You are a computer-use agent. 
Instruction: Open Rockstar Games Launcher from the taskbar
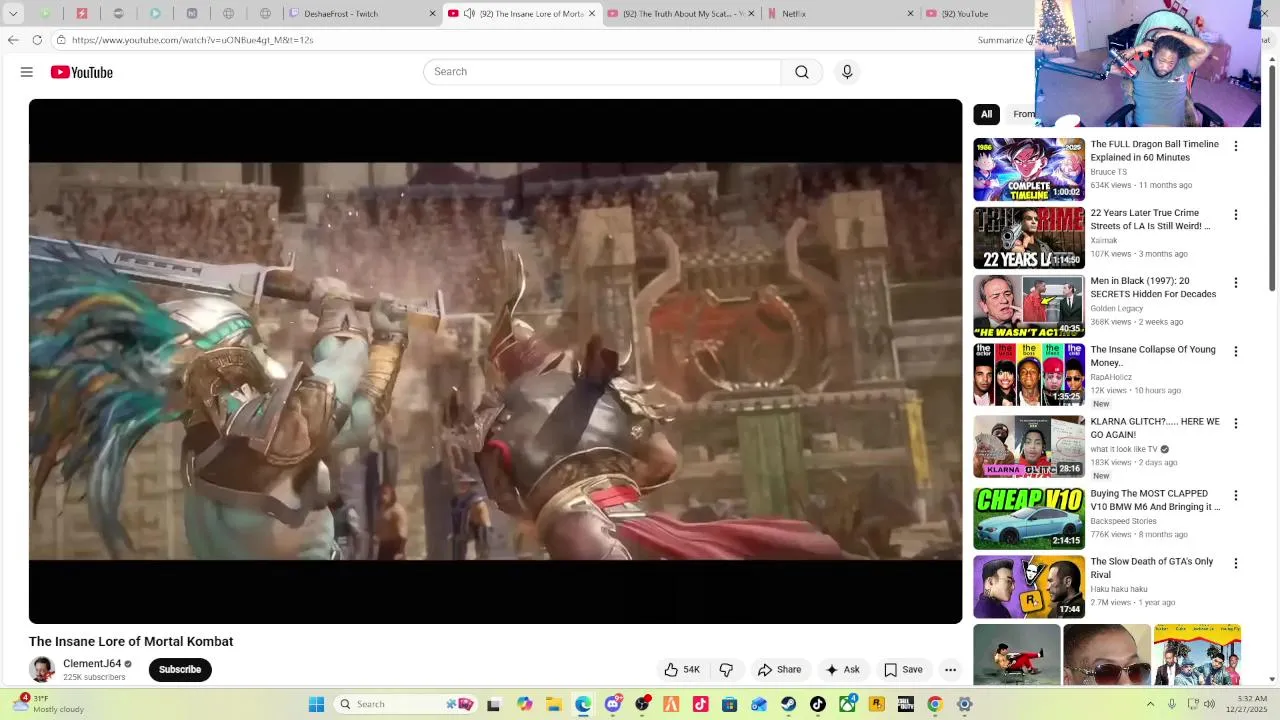tap(877, 704)
